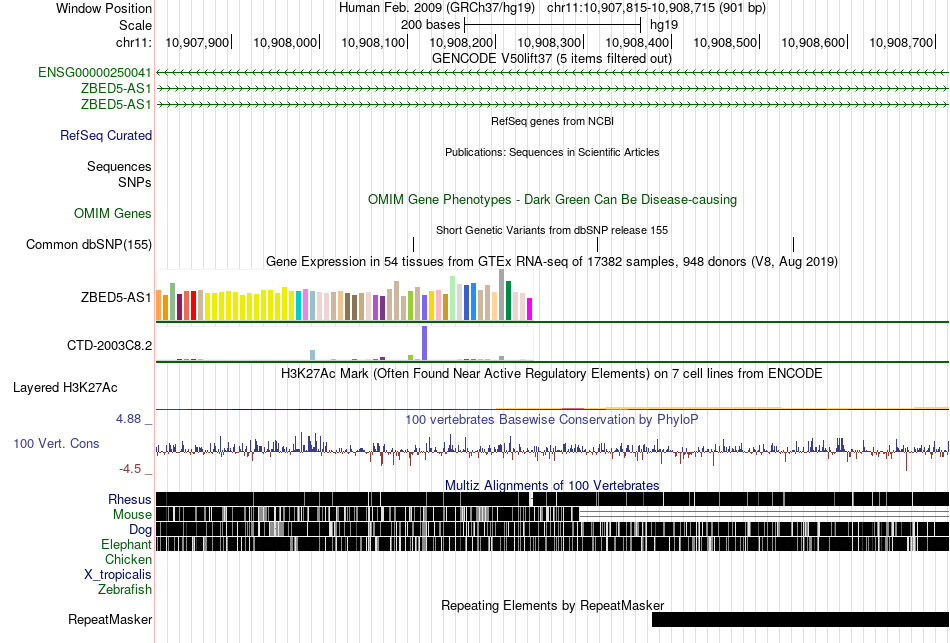Click the Elephant alignment row
This screenshot has height=643, width=950.
tap(553, 544)
